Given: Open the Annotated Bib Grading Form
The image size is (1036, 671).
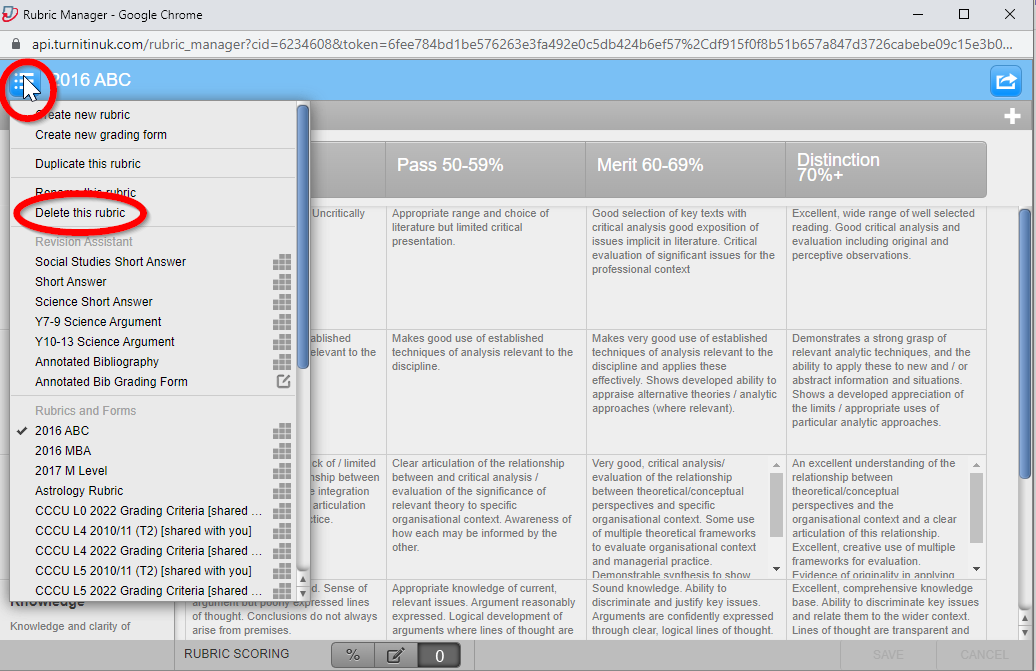Looking at the screenshot, I should click(x=111, y=382).
